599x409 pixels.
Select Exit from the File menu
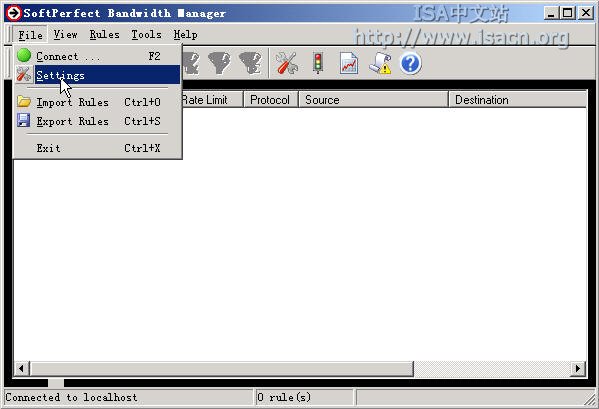click(x=97, y=148)
